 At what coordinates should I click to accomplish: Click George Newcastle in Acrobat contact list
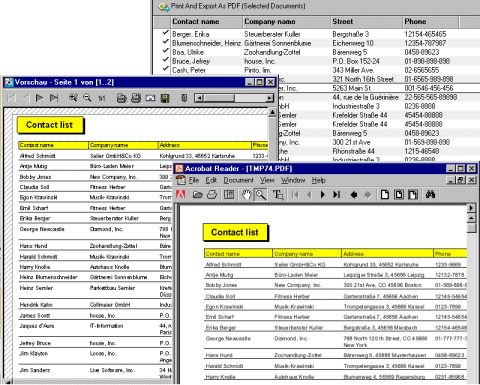click(228, 338)
